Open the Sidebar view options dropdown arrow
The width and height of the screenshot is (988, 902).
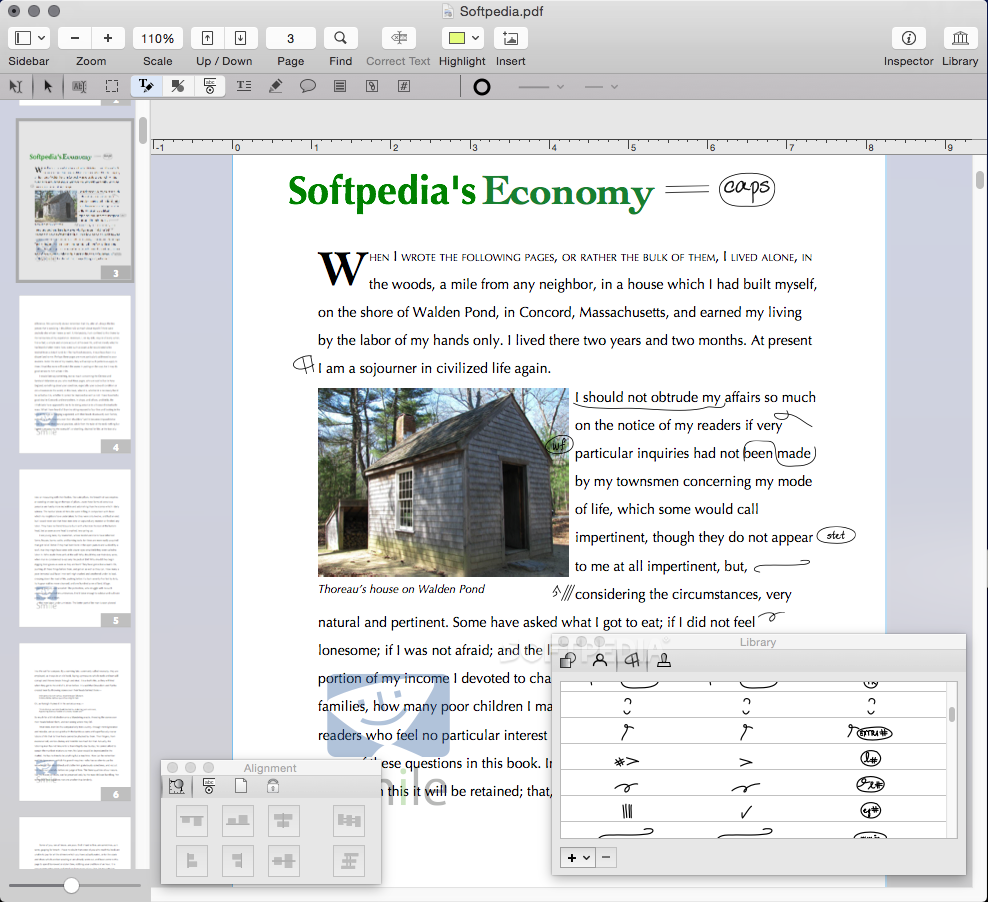click(x=42, y=38)
